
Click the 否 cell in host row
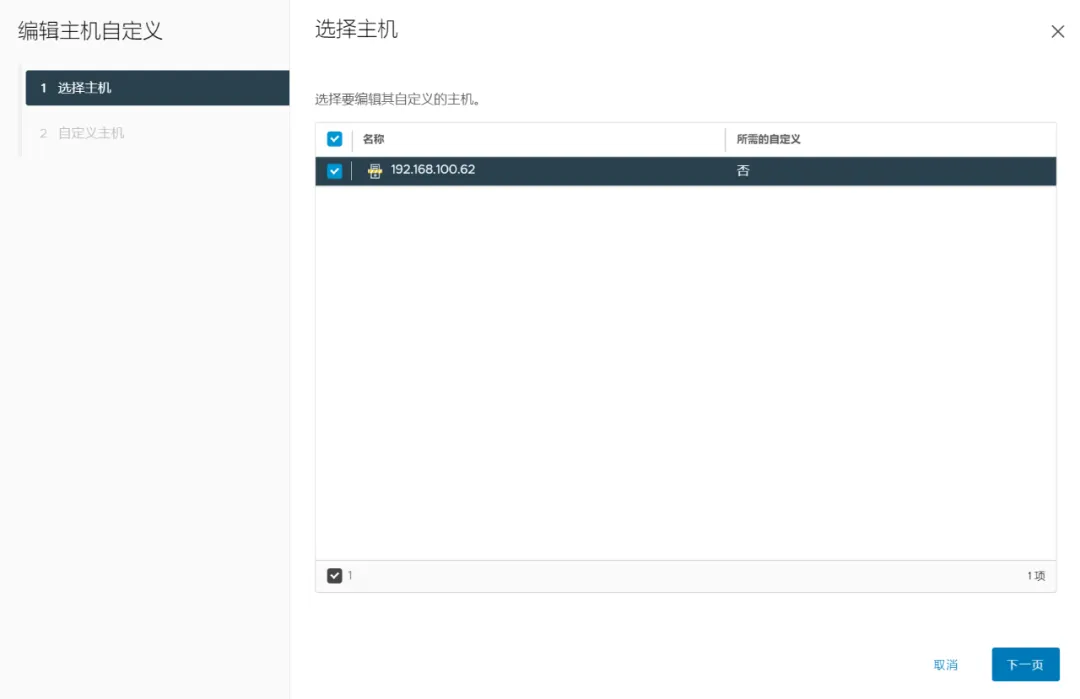coord(743,171)
